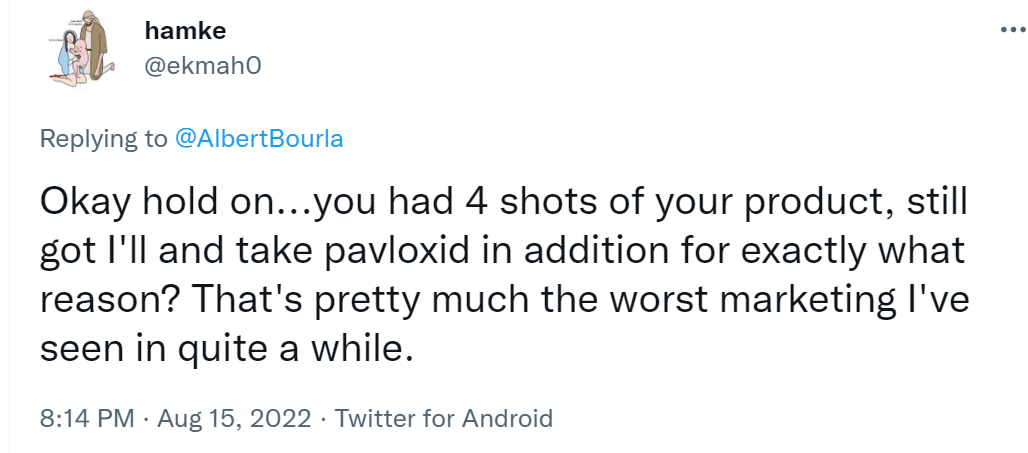
Task: Click the word "still" ending first line
Action: tap(938, 205)
